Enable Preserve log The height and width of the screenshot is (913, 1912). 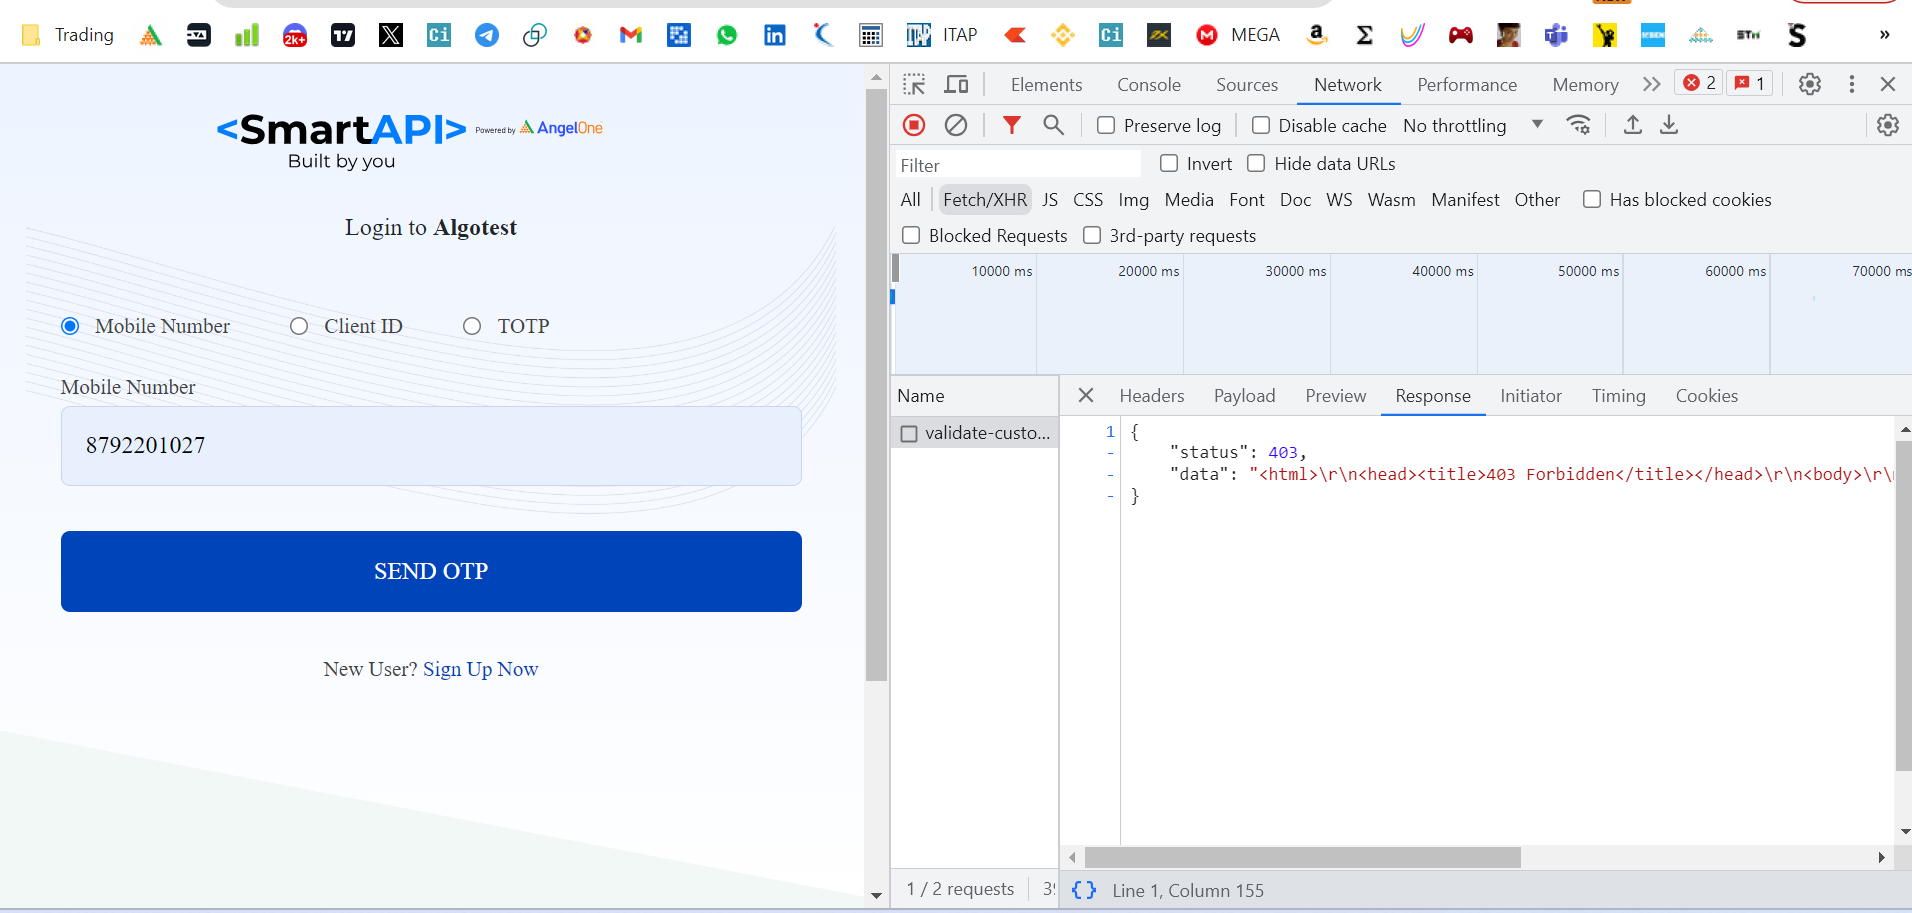click(1106, 125)
